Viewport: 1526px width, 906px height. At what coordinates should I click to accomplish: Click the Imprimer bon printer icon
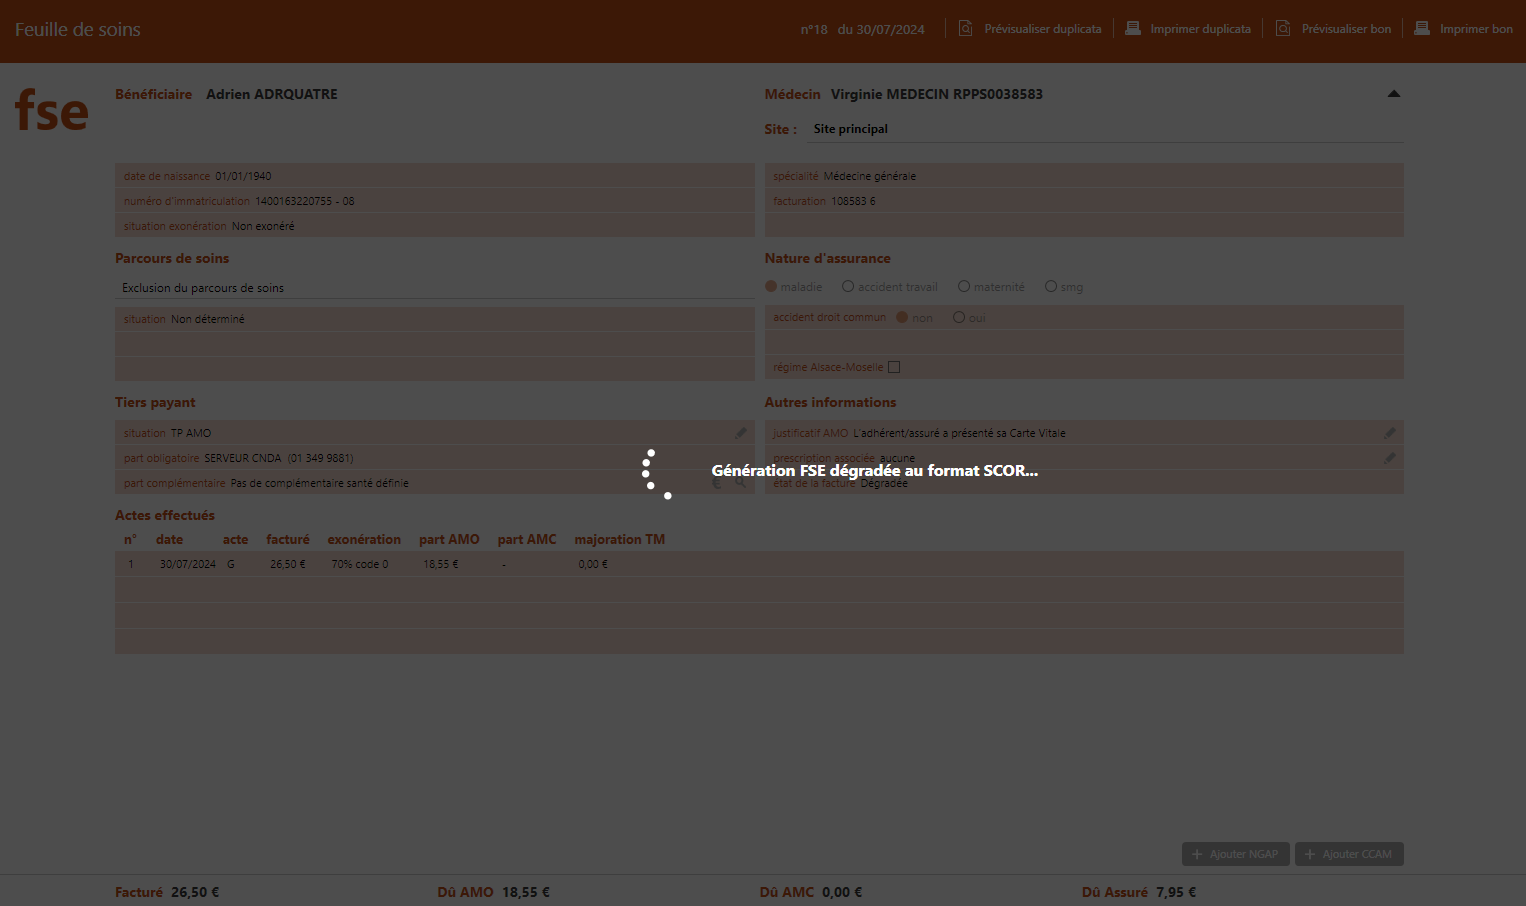click(1421, 29)
